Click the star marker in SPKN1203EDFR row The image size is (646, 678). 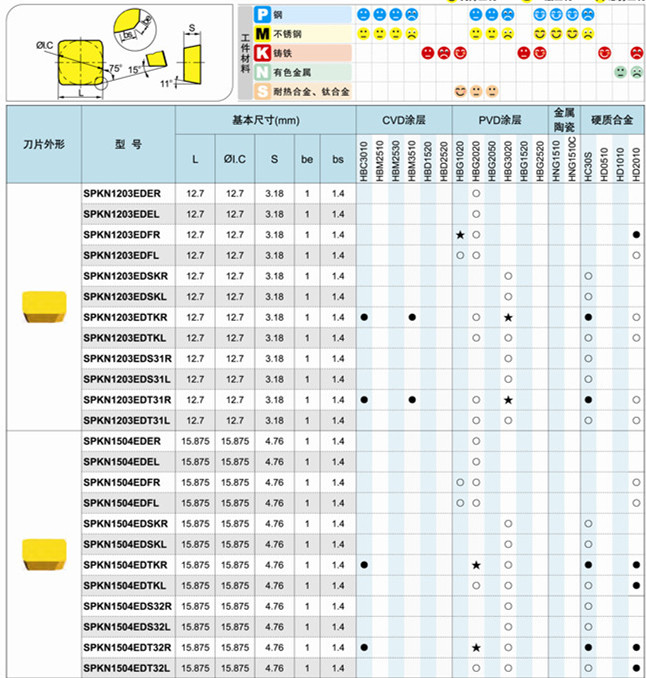click(460, 234)
